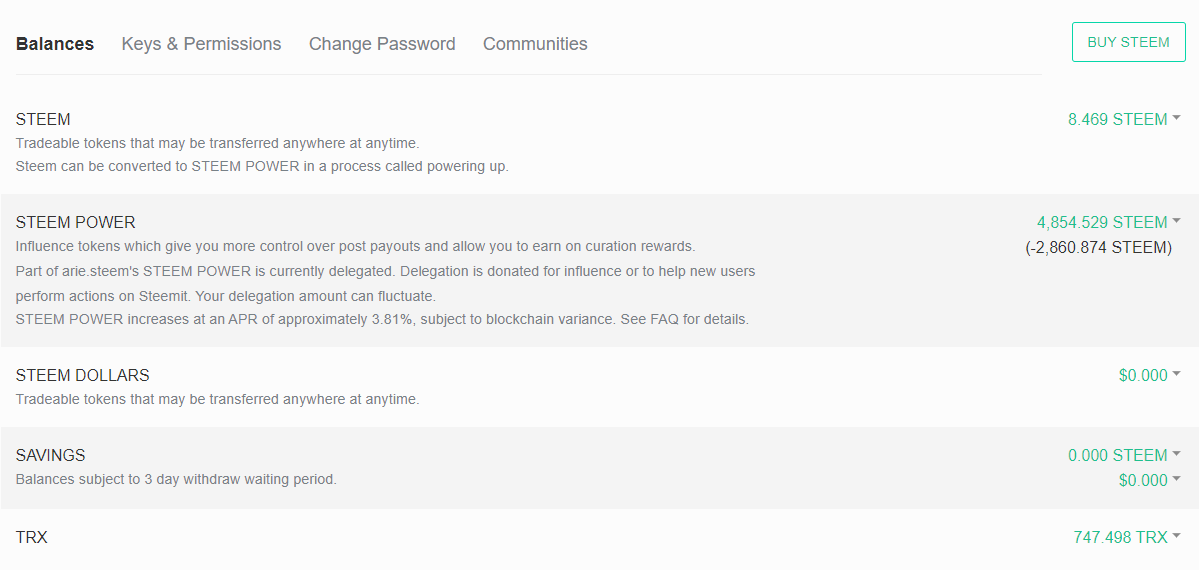Open the Change Password tab
Viewport: 1199px width, 570px height.
pyautogui.click(x=382, y=44)
